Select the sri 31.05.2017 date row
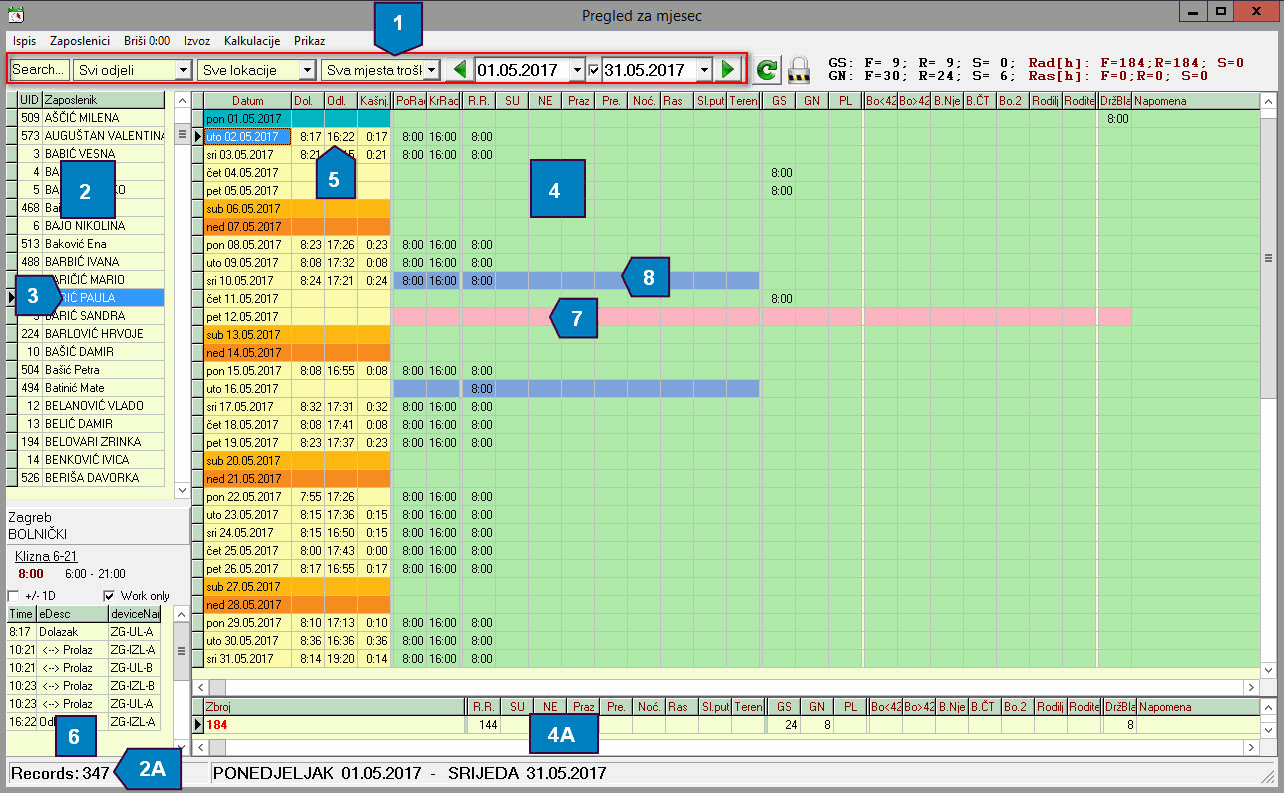This screenshot has height=793, width=1284. point(247,658)
